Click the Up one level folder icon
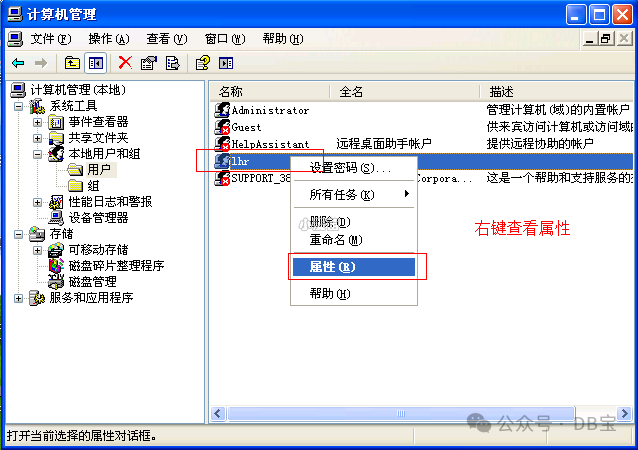 [x=72, y=63]
